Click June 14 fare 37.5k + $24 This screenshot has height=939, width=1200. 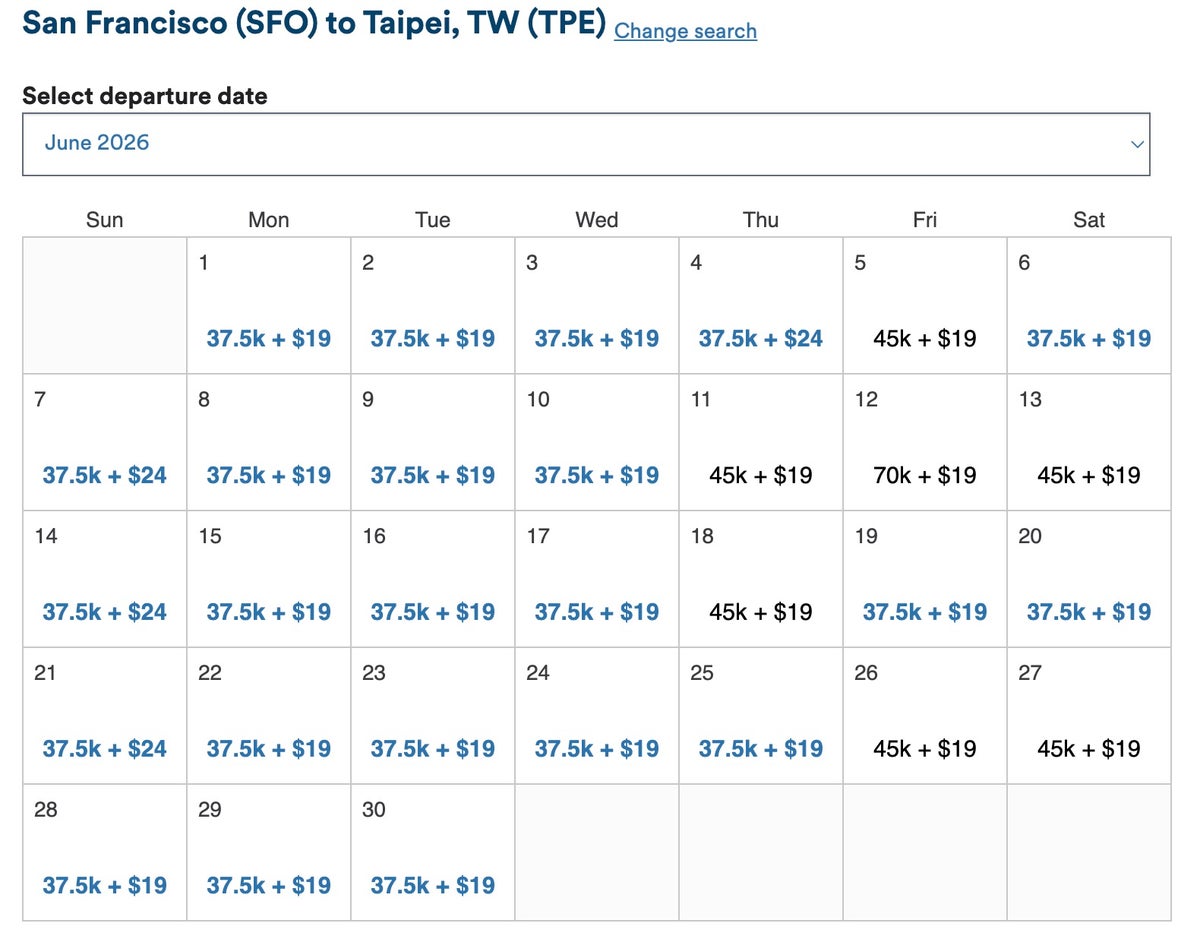click(x=104, y=612)
